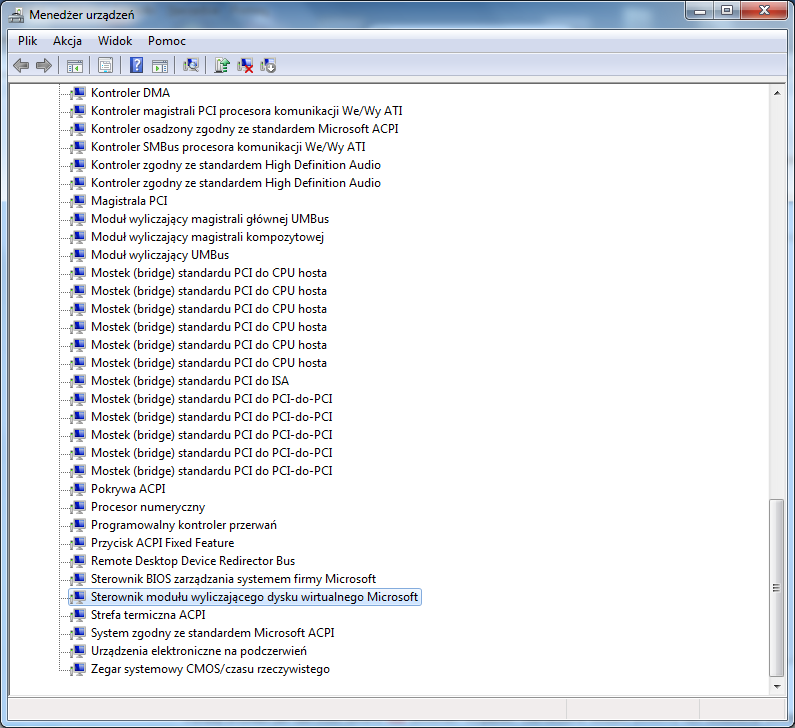Click the Uninstall device icon with red X

coord(245,65)
